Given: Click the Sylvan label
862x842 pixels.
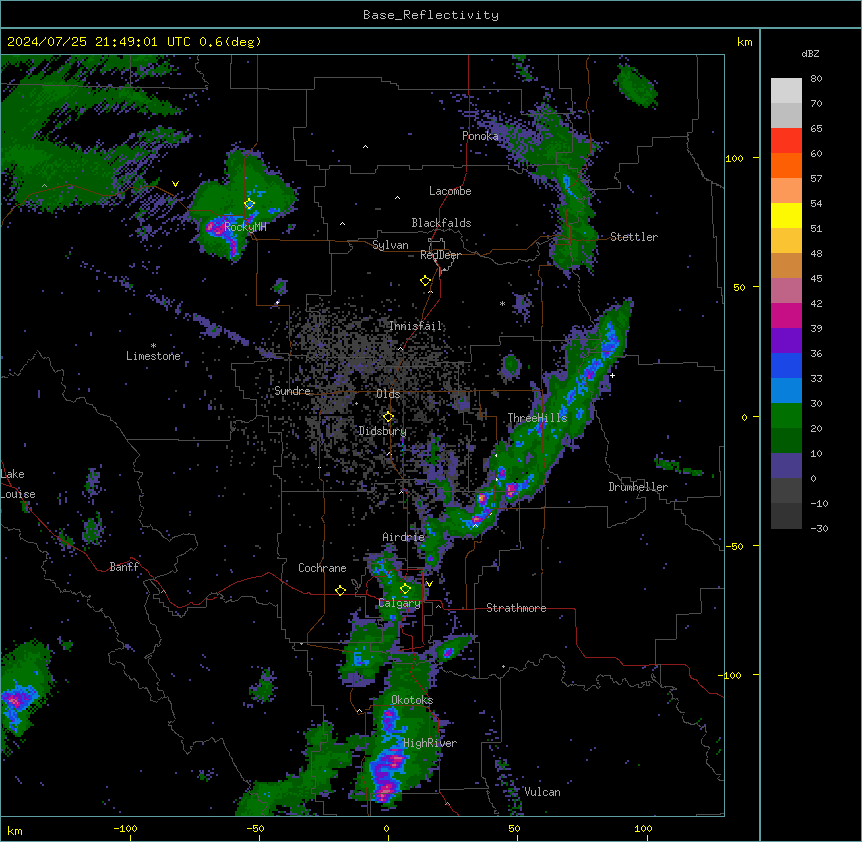Looking at the screenshot, I should [390, 245].
